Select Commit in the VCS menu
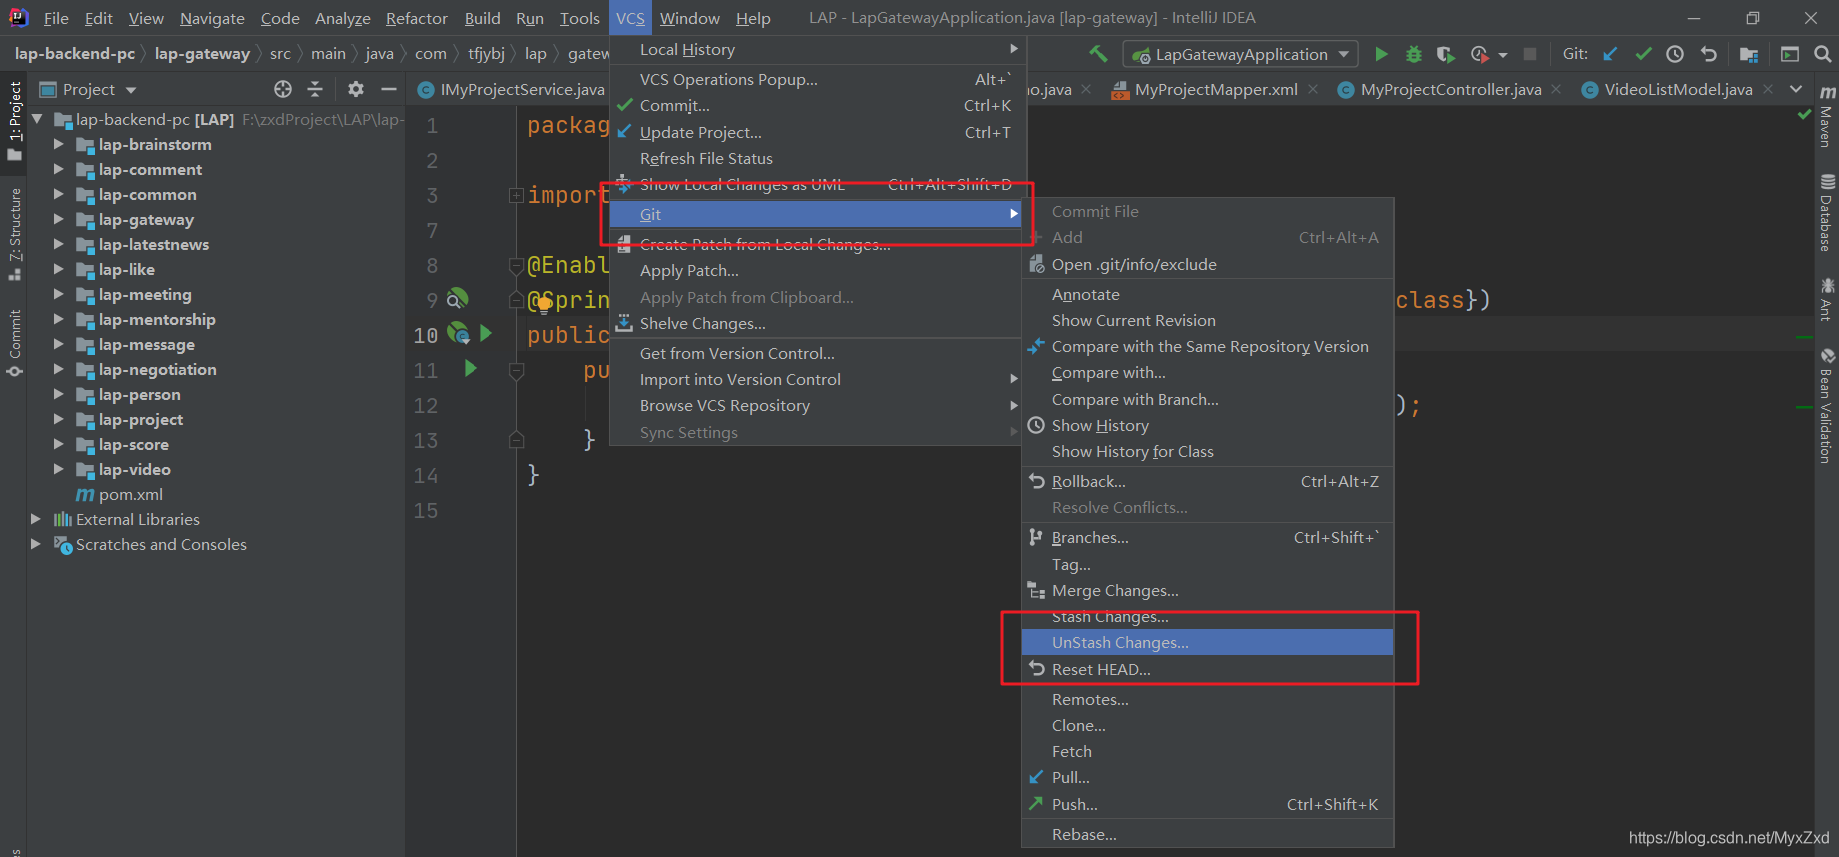 817,105
